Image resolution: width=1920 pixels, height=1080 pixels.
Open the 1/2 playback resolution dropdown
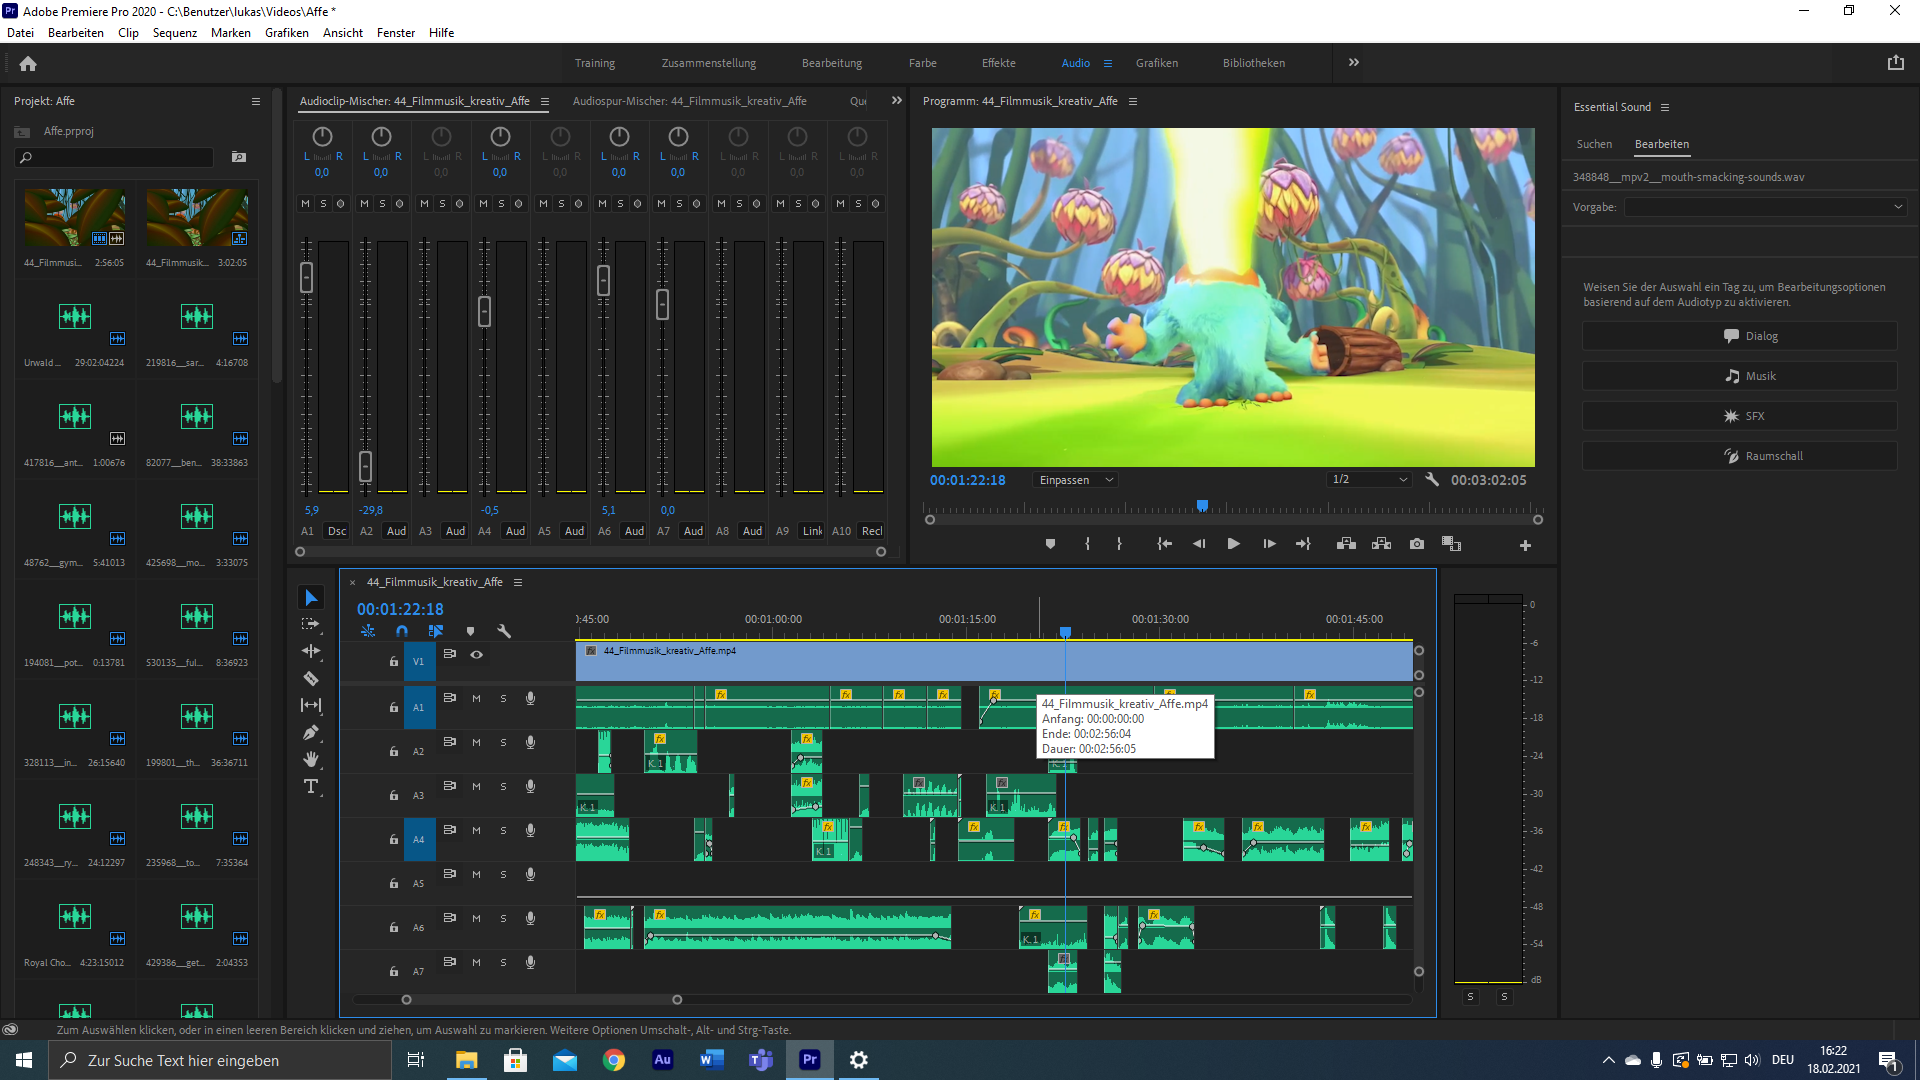pyautogui.click(x=1369, y=480)
